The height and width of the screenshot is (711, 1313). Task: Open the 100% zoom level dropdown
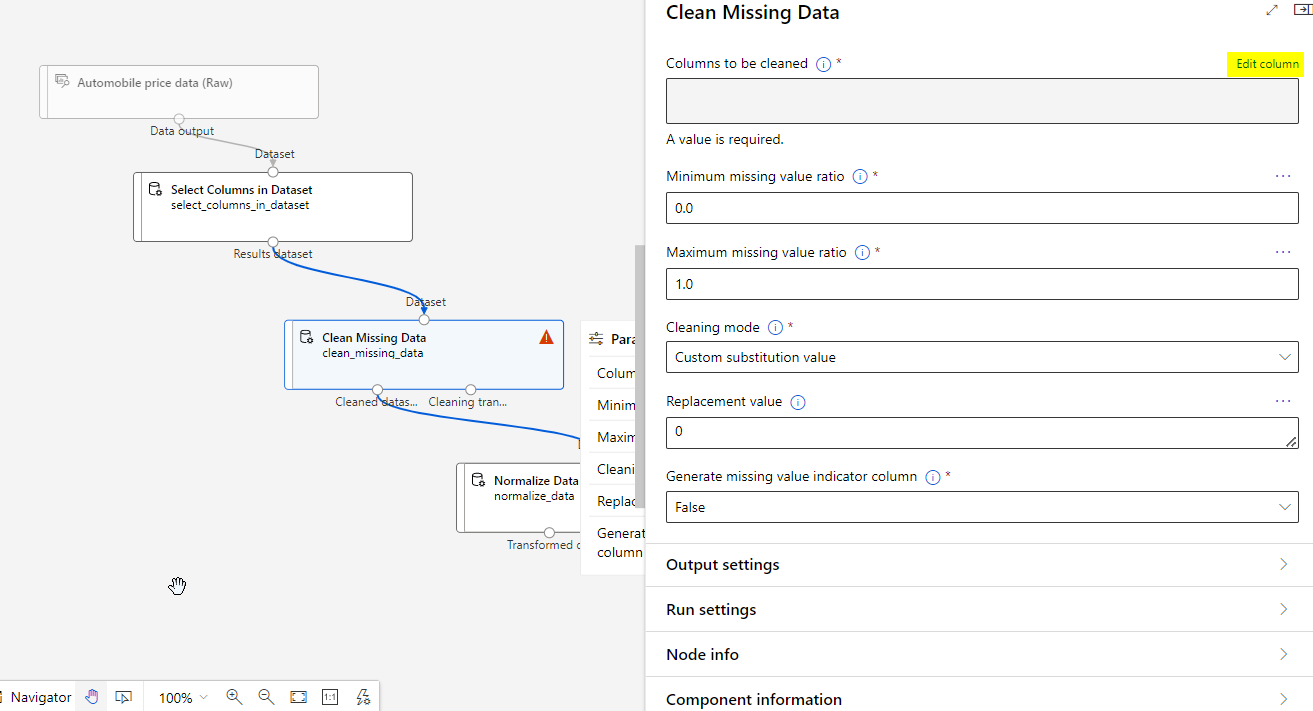coord(183,698)
